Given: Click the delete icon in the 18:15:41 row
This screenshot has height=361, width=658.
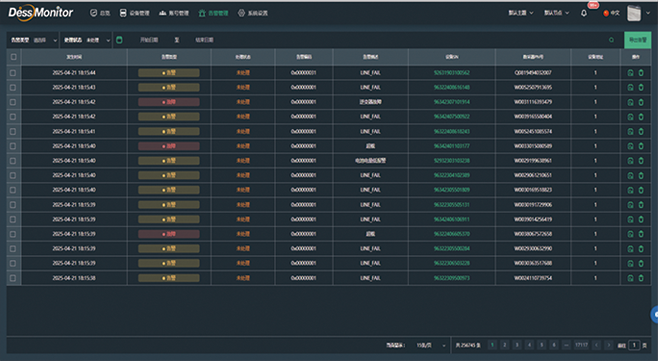Looking at the screenshot, I should [641, 131].
